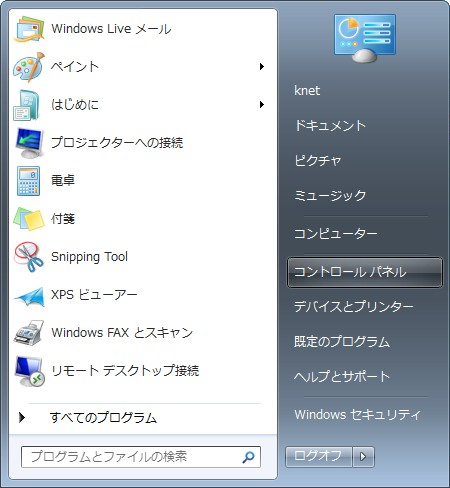Launch the 電卓 calculator icon

click(x=28, y=181)
